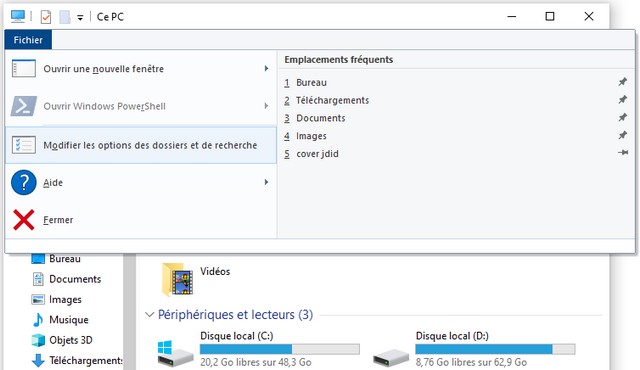Click the red X Fermer icon
This screenshot has height=370, width=640.
pos(24,220)
